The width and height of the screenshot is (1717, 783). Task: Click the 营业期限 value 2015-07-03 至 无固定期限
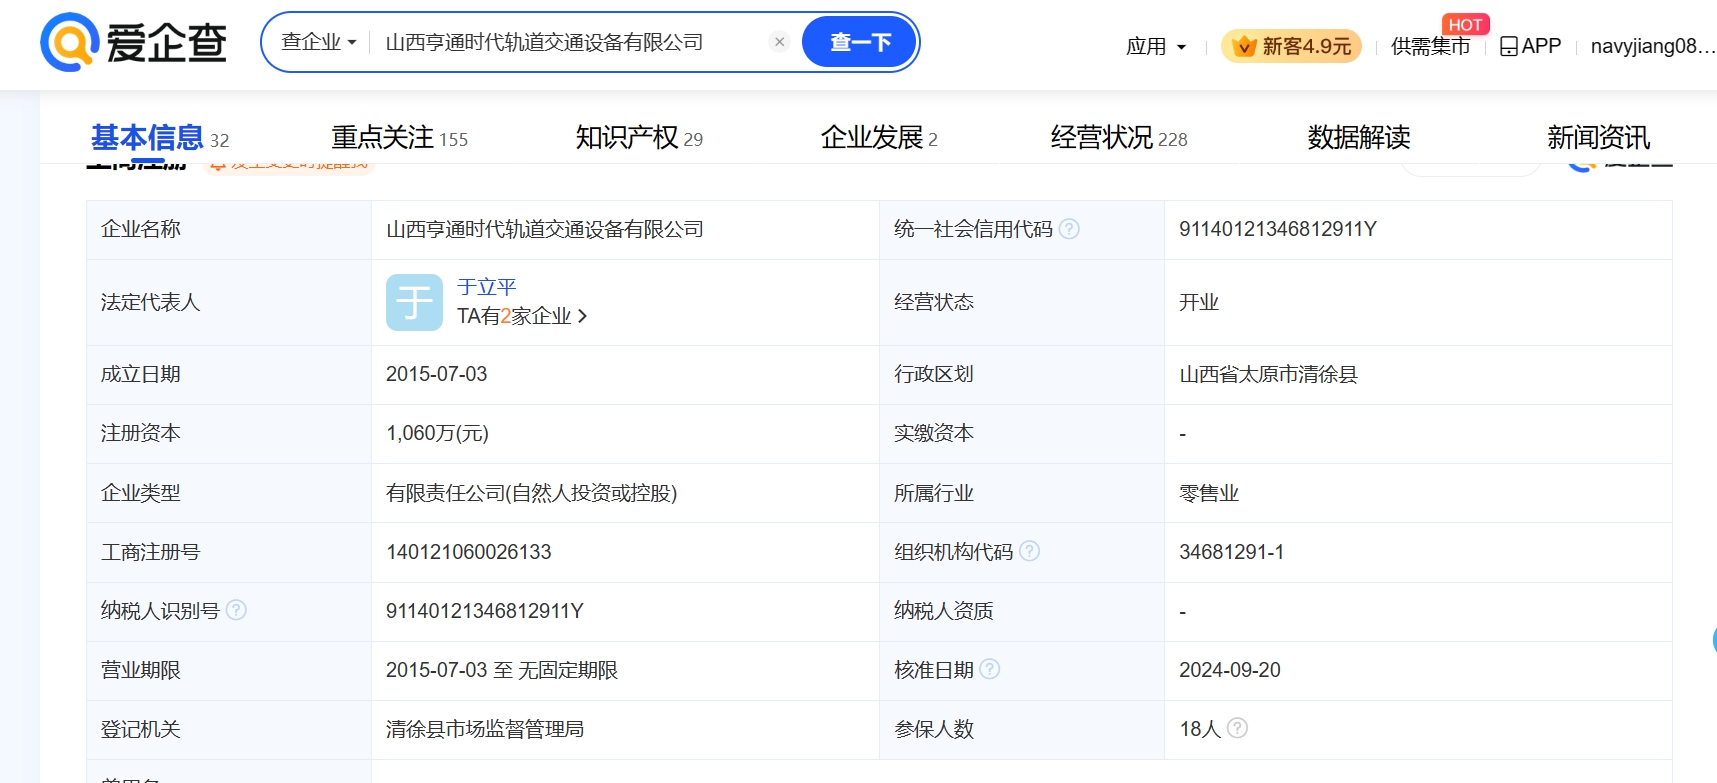coord(502,670)
